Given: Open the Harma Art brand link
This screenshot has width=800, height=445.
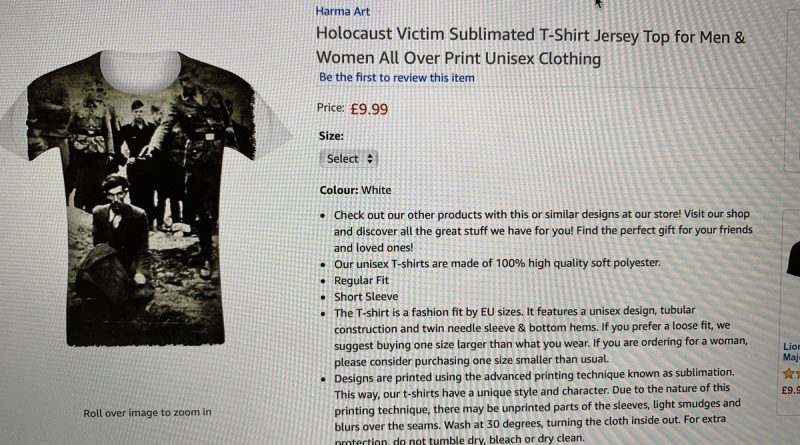Looking at the screenshot, I should (x=342, y=11).
